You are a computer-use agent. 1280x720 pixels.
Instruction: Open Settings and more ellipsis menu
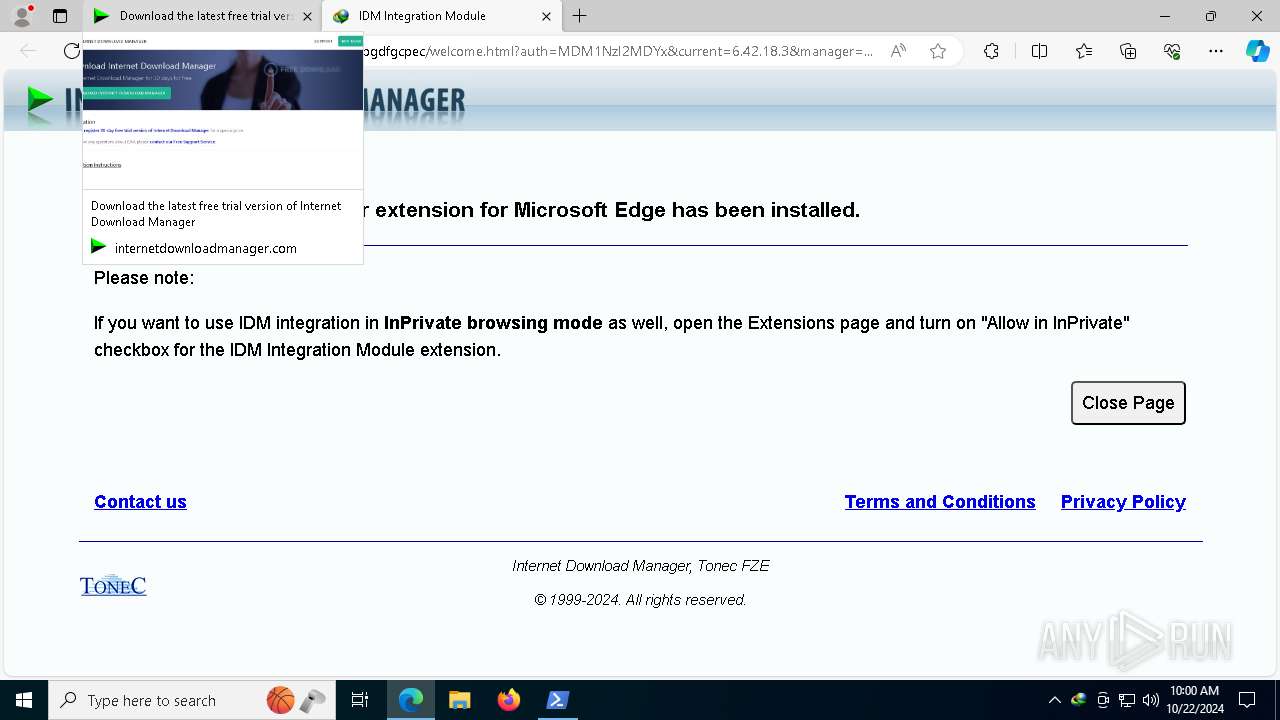coord(1216,51)
